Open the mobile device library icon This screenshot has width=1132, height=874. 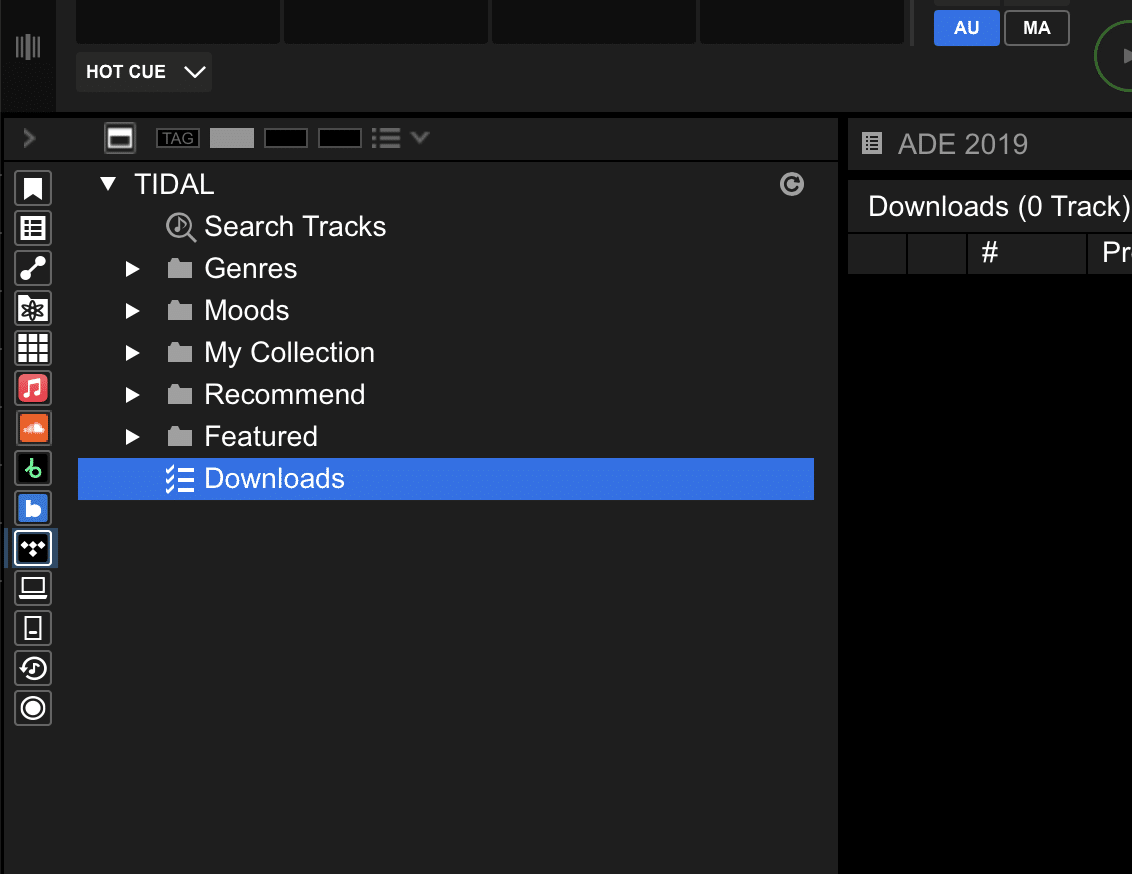click(32, 628)
